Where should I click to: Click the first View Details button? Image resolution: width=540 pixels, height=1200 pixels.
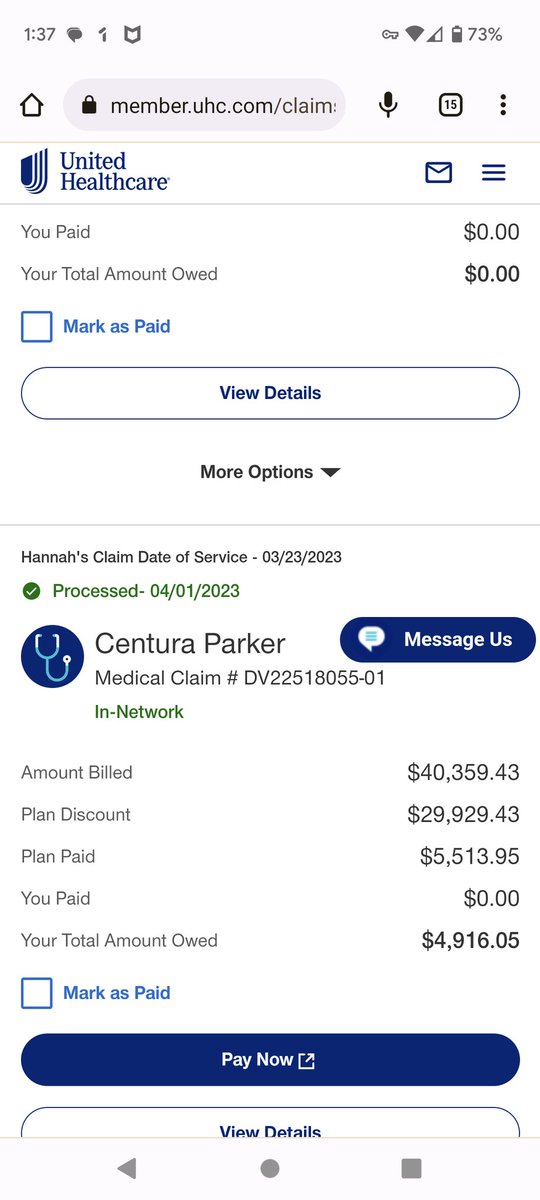pyautogui.click(x=270, y=393)
